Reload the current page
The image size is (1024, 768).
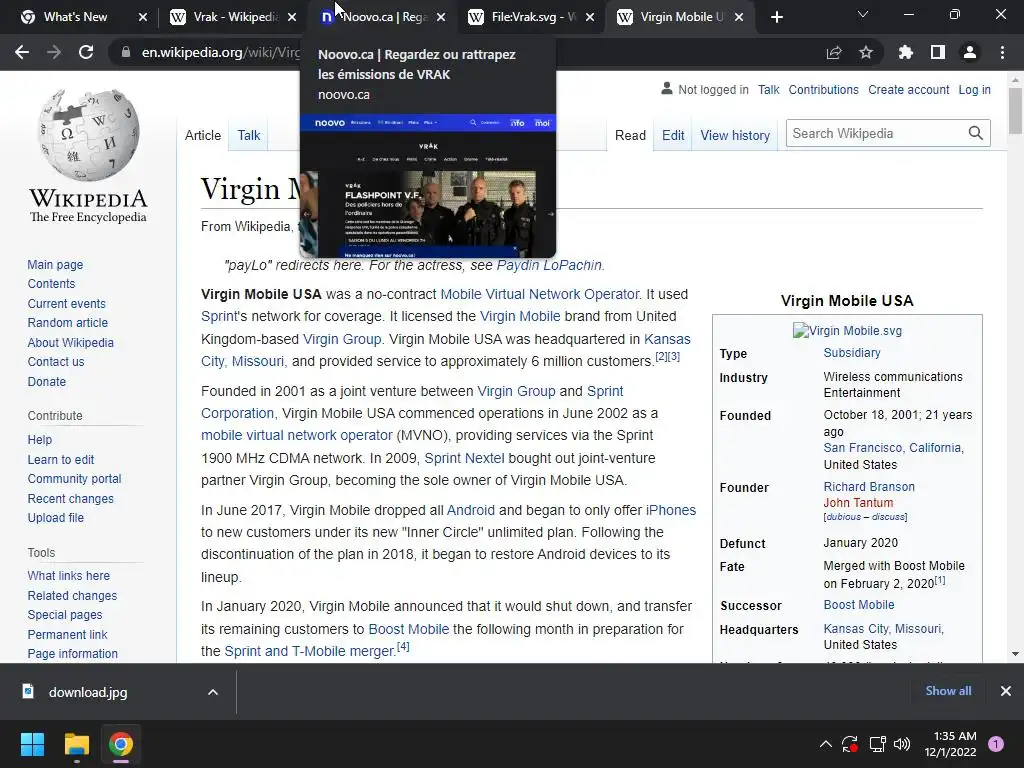click(86, 52)
